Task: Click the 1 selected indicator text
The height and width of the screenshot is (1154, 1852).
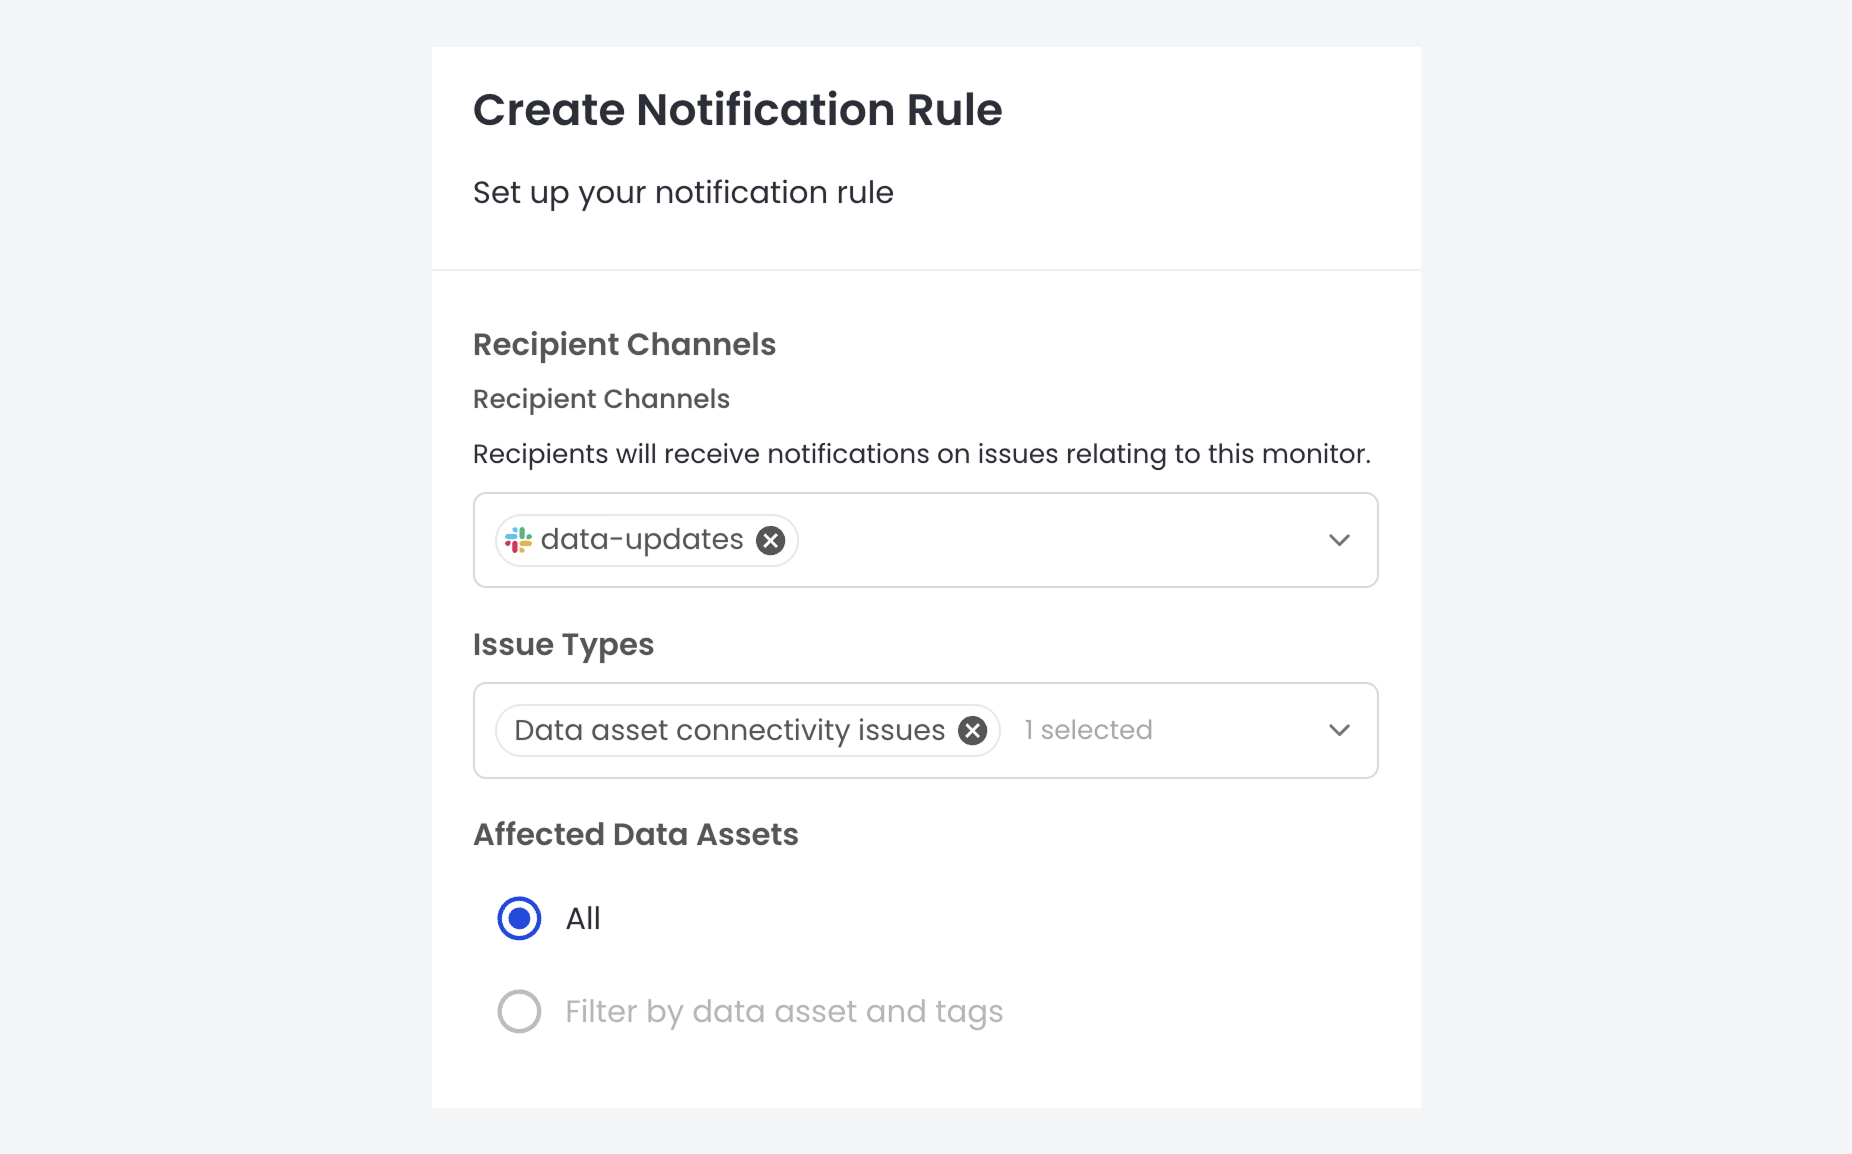Action: pyautogui.click(x=1087, y=730)
